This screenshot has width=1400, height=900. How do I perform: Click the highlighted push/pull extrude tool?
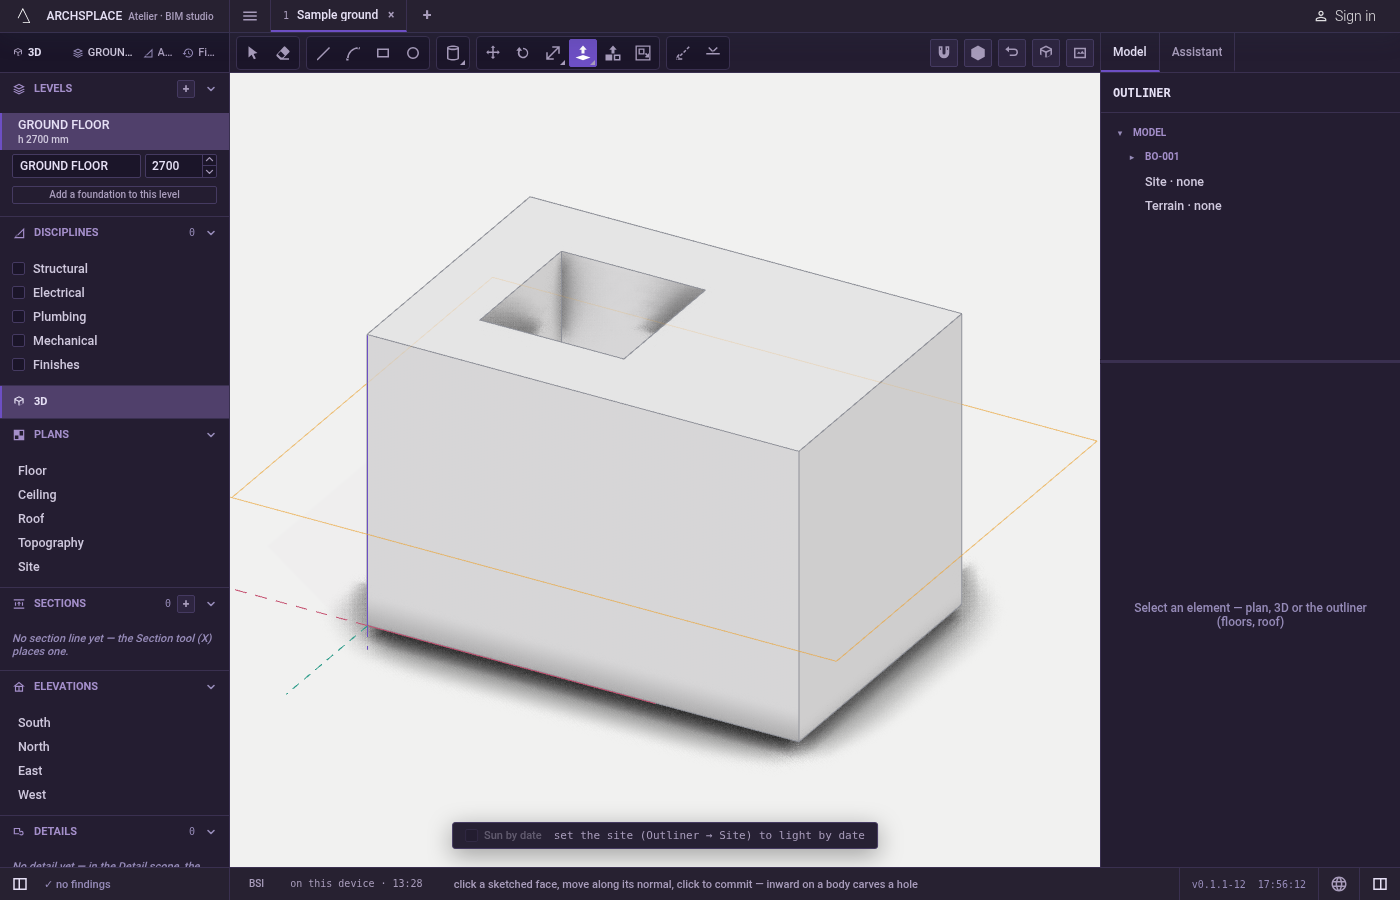coord(583,53)
